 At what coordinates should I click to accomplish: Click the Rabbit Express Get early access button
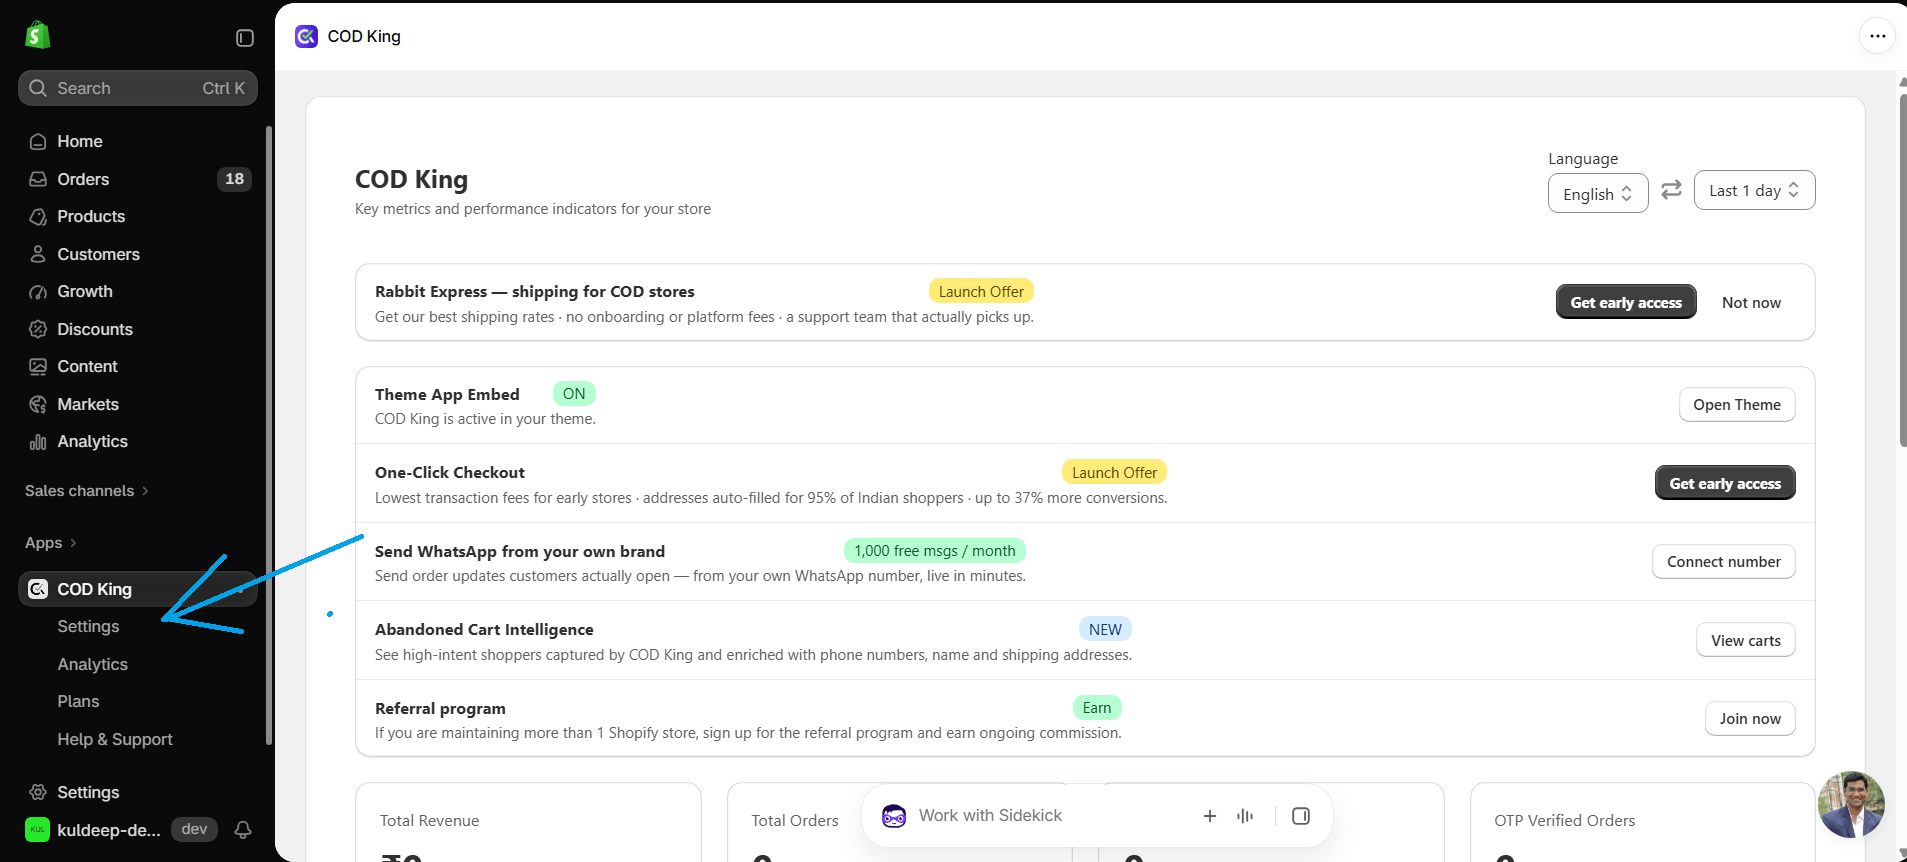coord(1626,302)
